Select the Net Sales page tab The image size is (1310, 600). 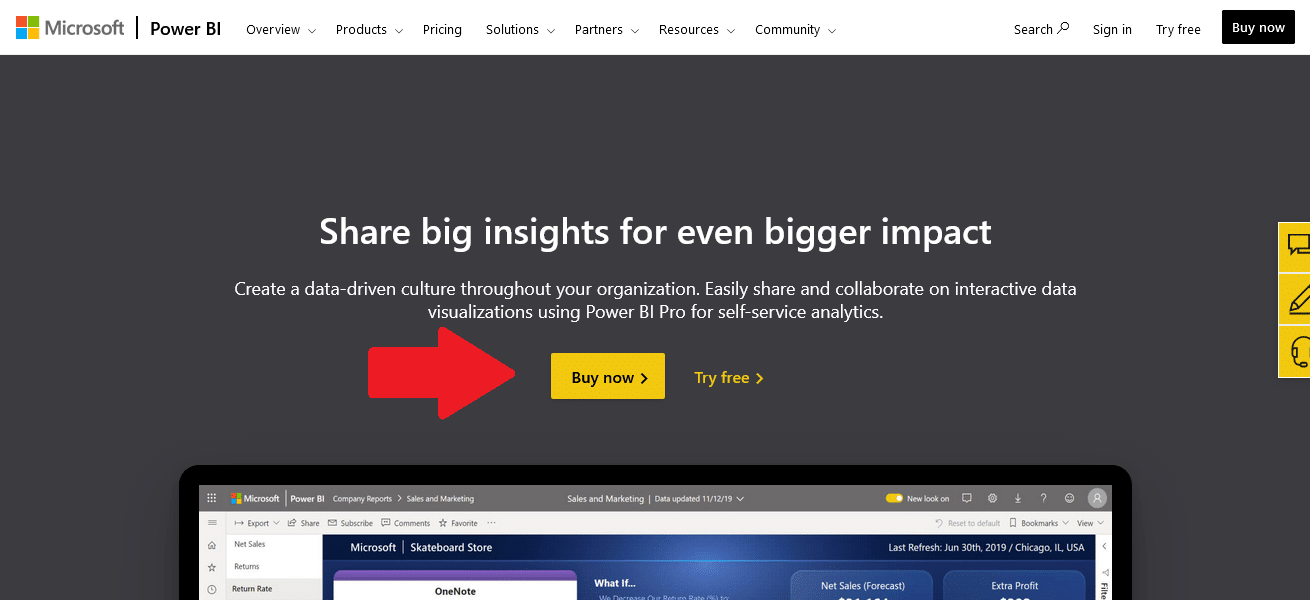tap(274, 545)
